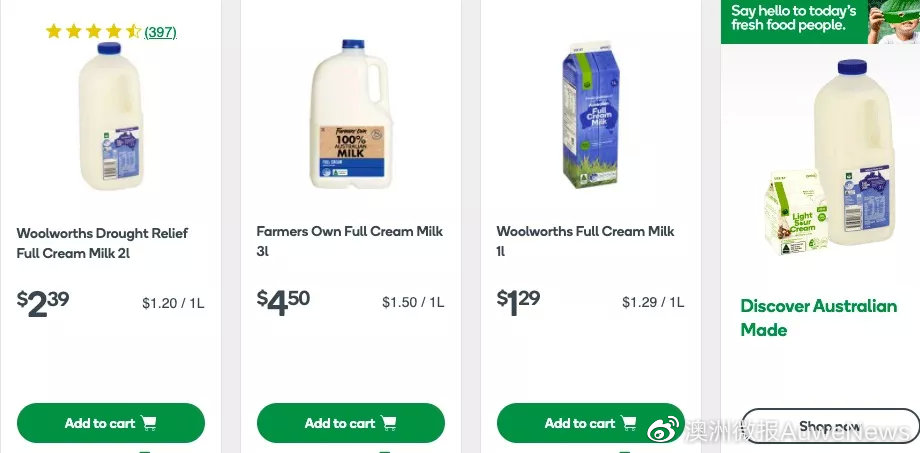Click the Full Cream Milk carton image

(x=589, y=114)
